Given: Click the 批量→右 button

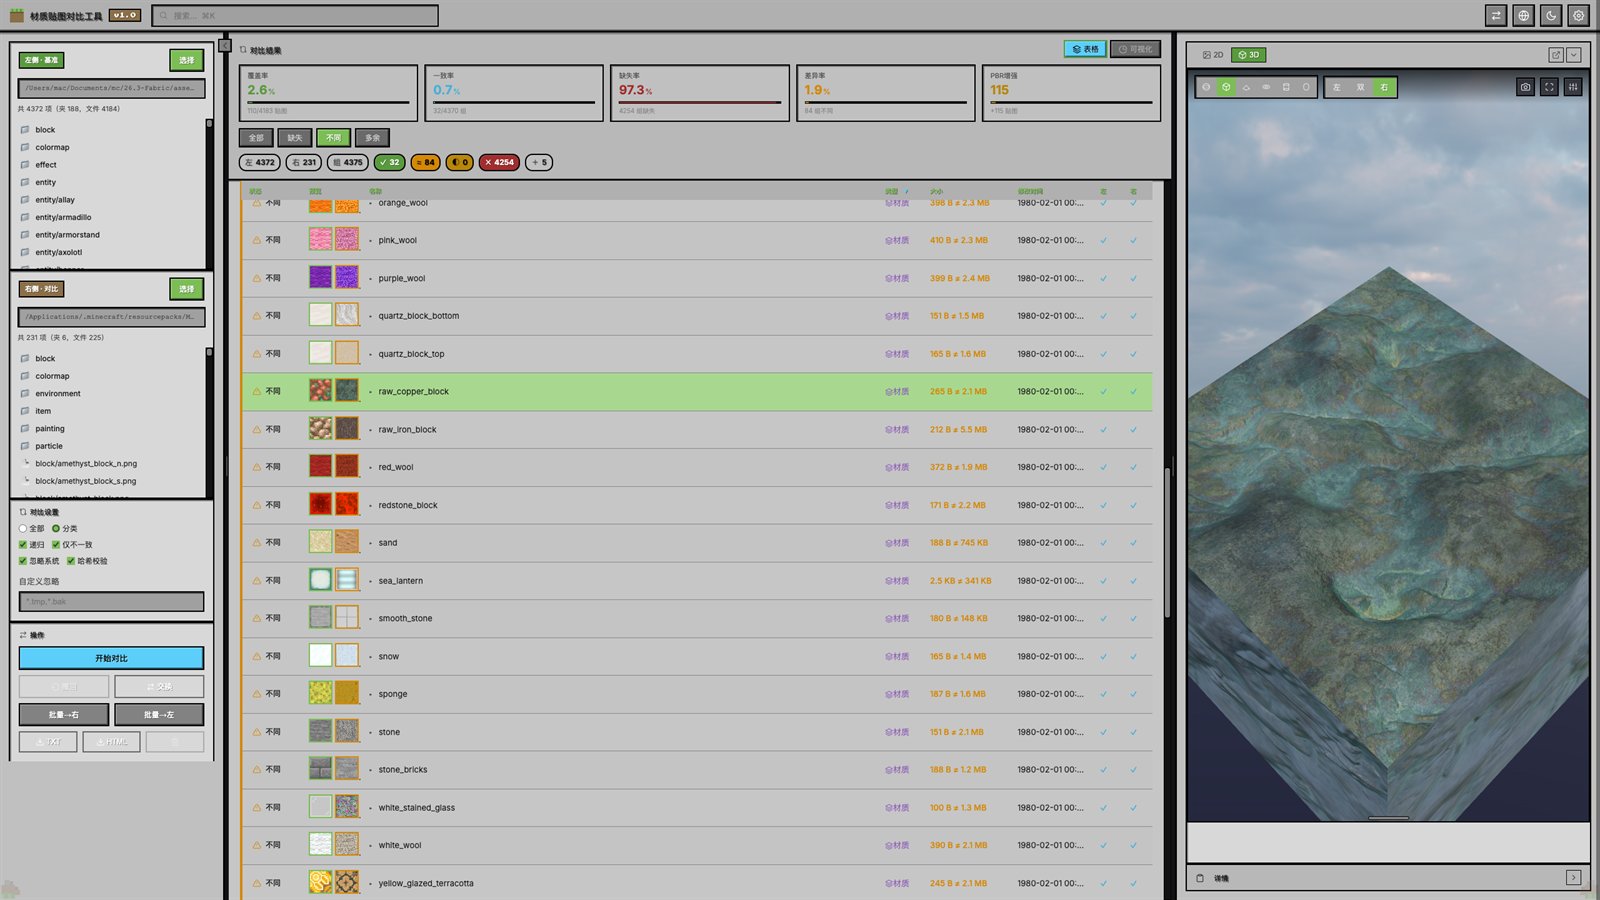Looking at the screenshot, I should coord(64,714).
